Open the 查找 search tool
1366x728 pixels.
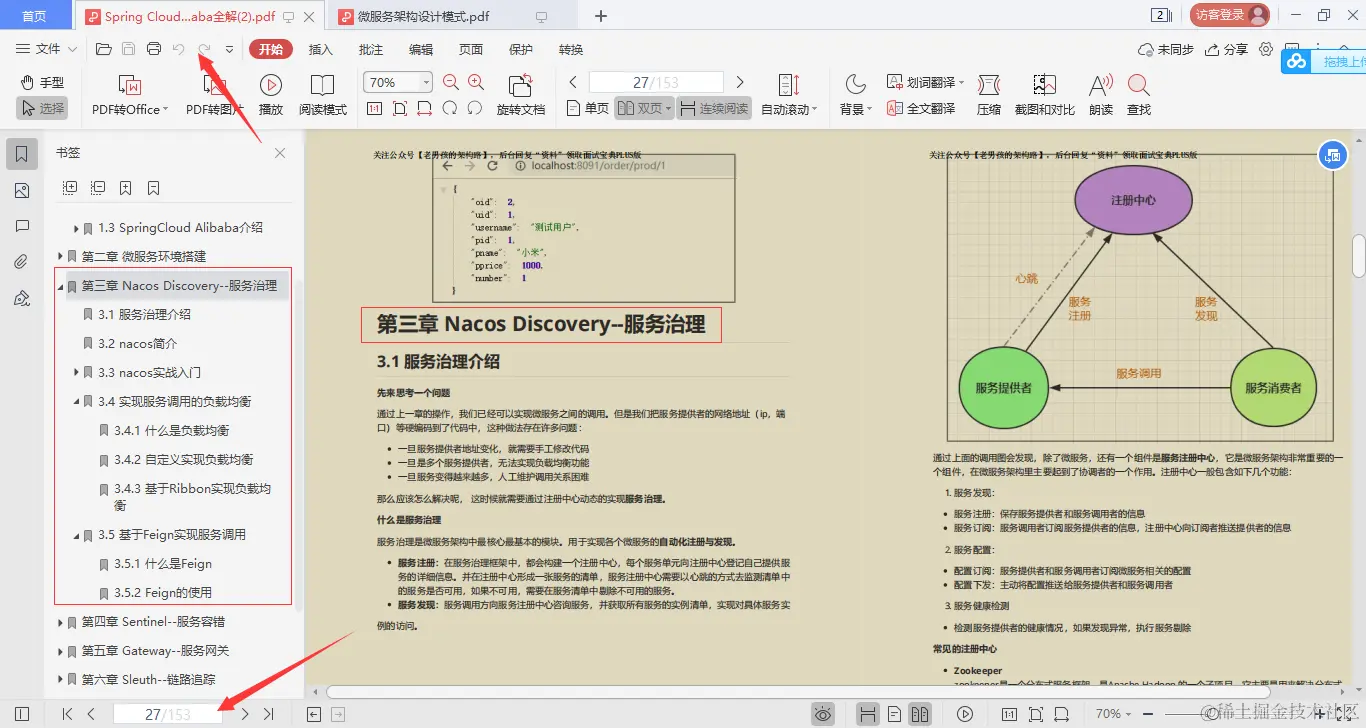click(1138, 95)
